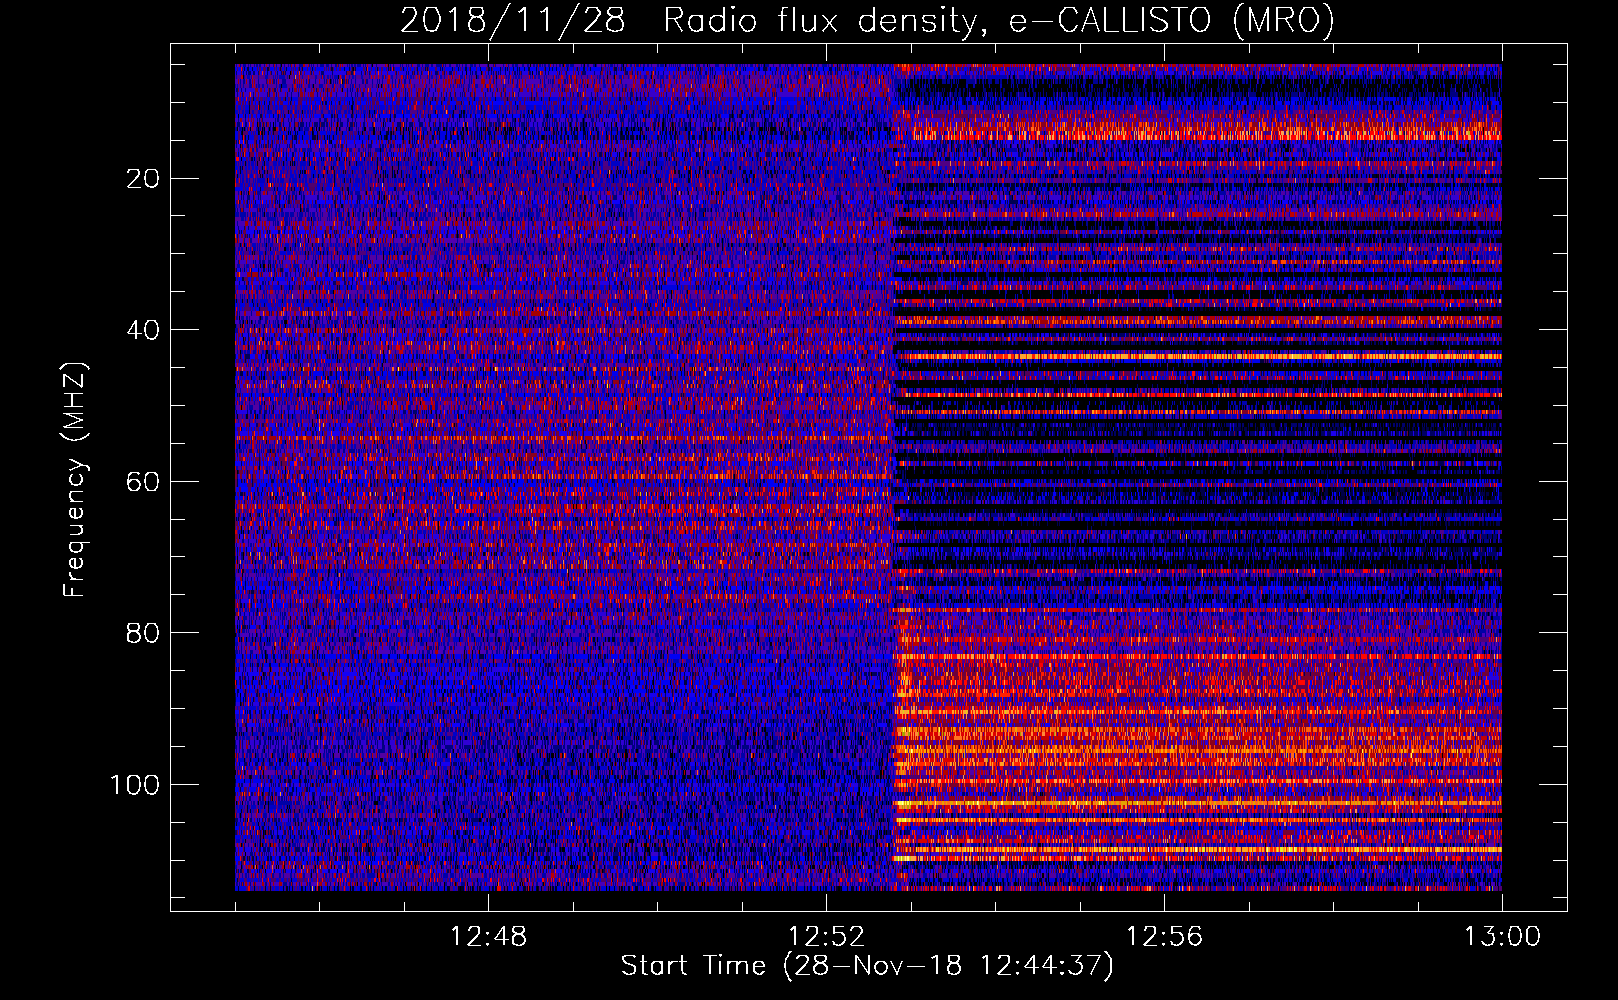The width and height of the screenshot is (1618, 1000).
Task: Click the time tick label '13:00'
Action: click(x=1502, y=937)
